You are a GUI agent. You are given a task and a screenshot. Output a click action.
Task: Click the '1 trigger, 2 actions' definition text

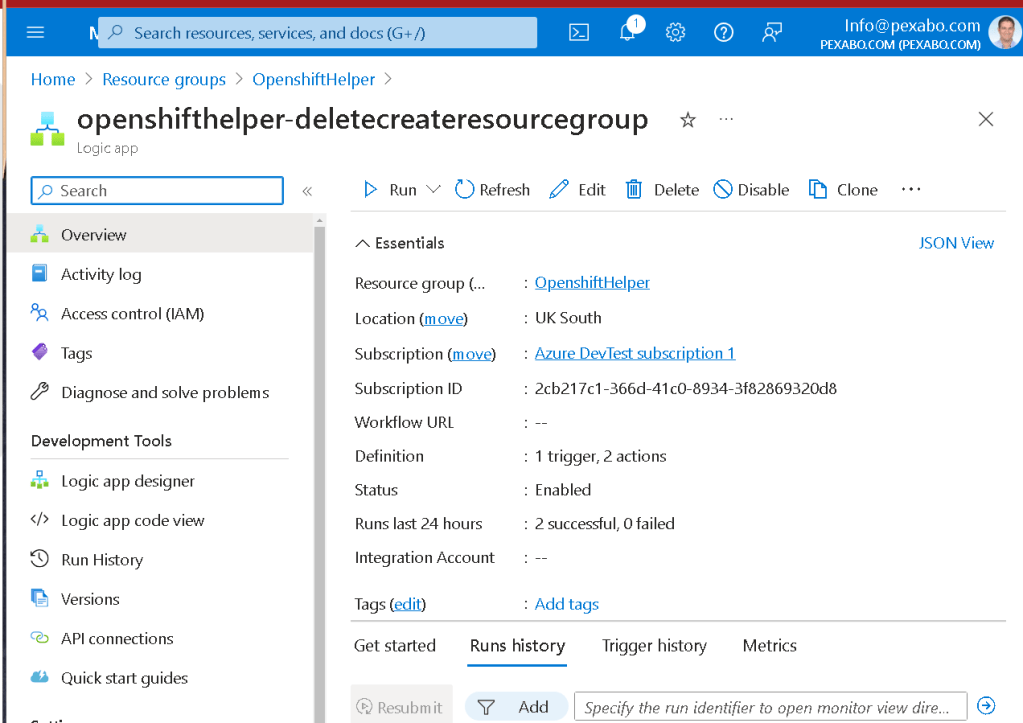[600, 456]
